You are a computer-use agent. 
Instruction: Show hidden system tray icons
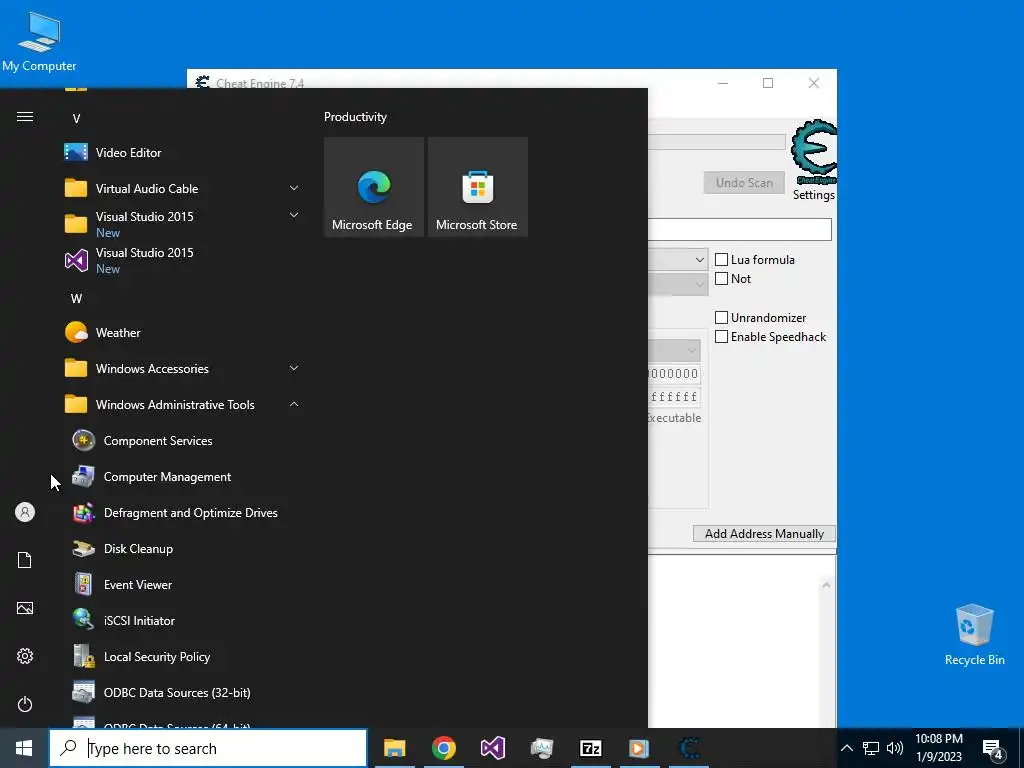tap(846, 748)
